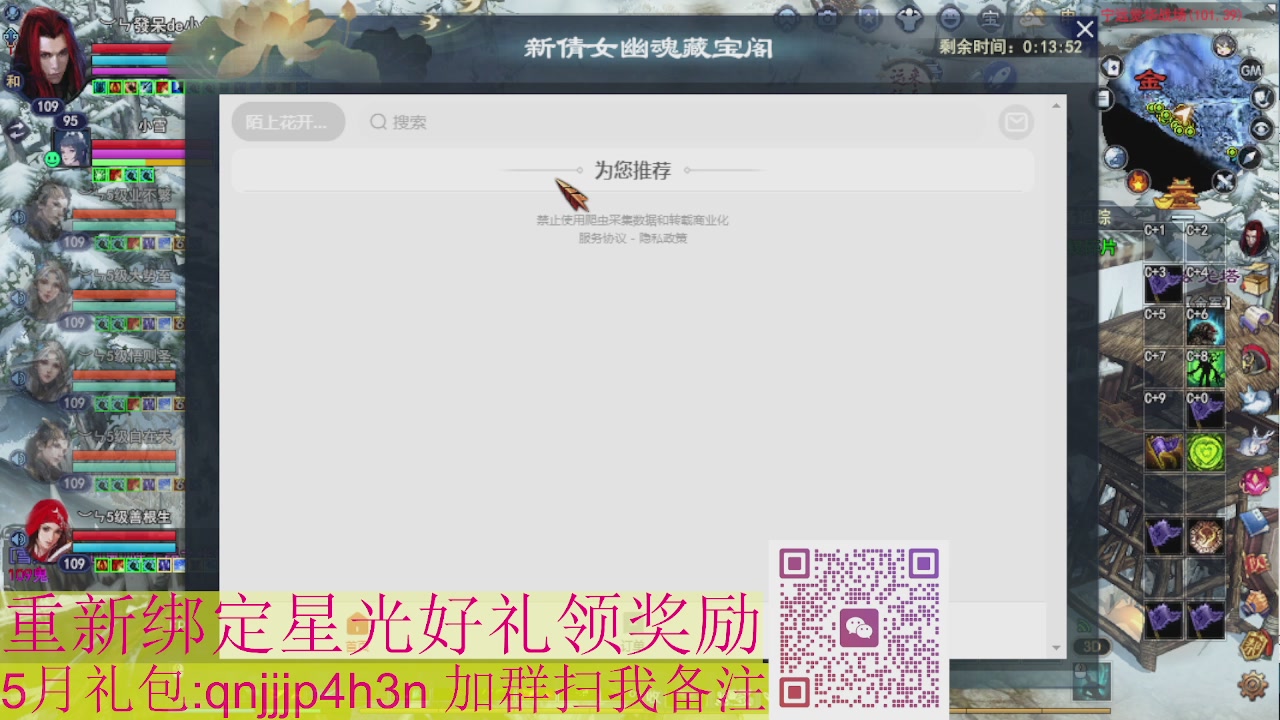Click the empty C+1 skill slot
Screen dimensions: 1280x720
1163,242
